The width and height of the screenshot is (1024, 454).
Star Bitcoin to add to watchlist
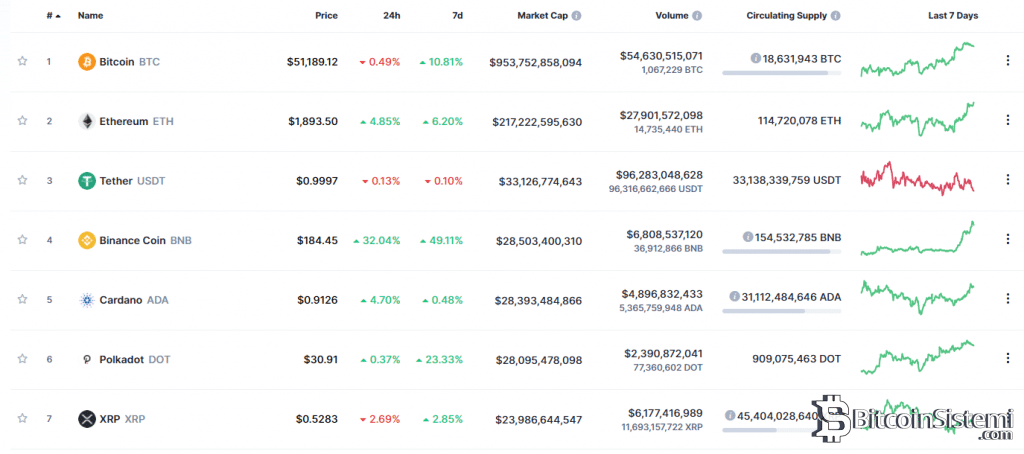tap(22, 62)
